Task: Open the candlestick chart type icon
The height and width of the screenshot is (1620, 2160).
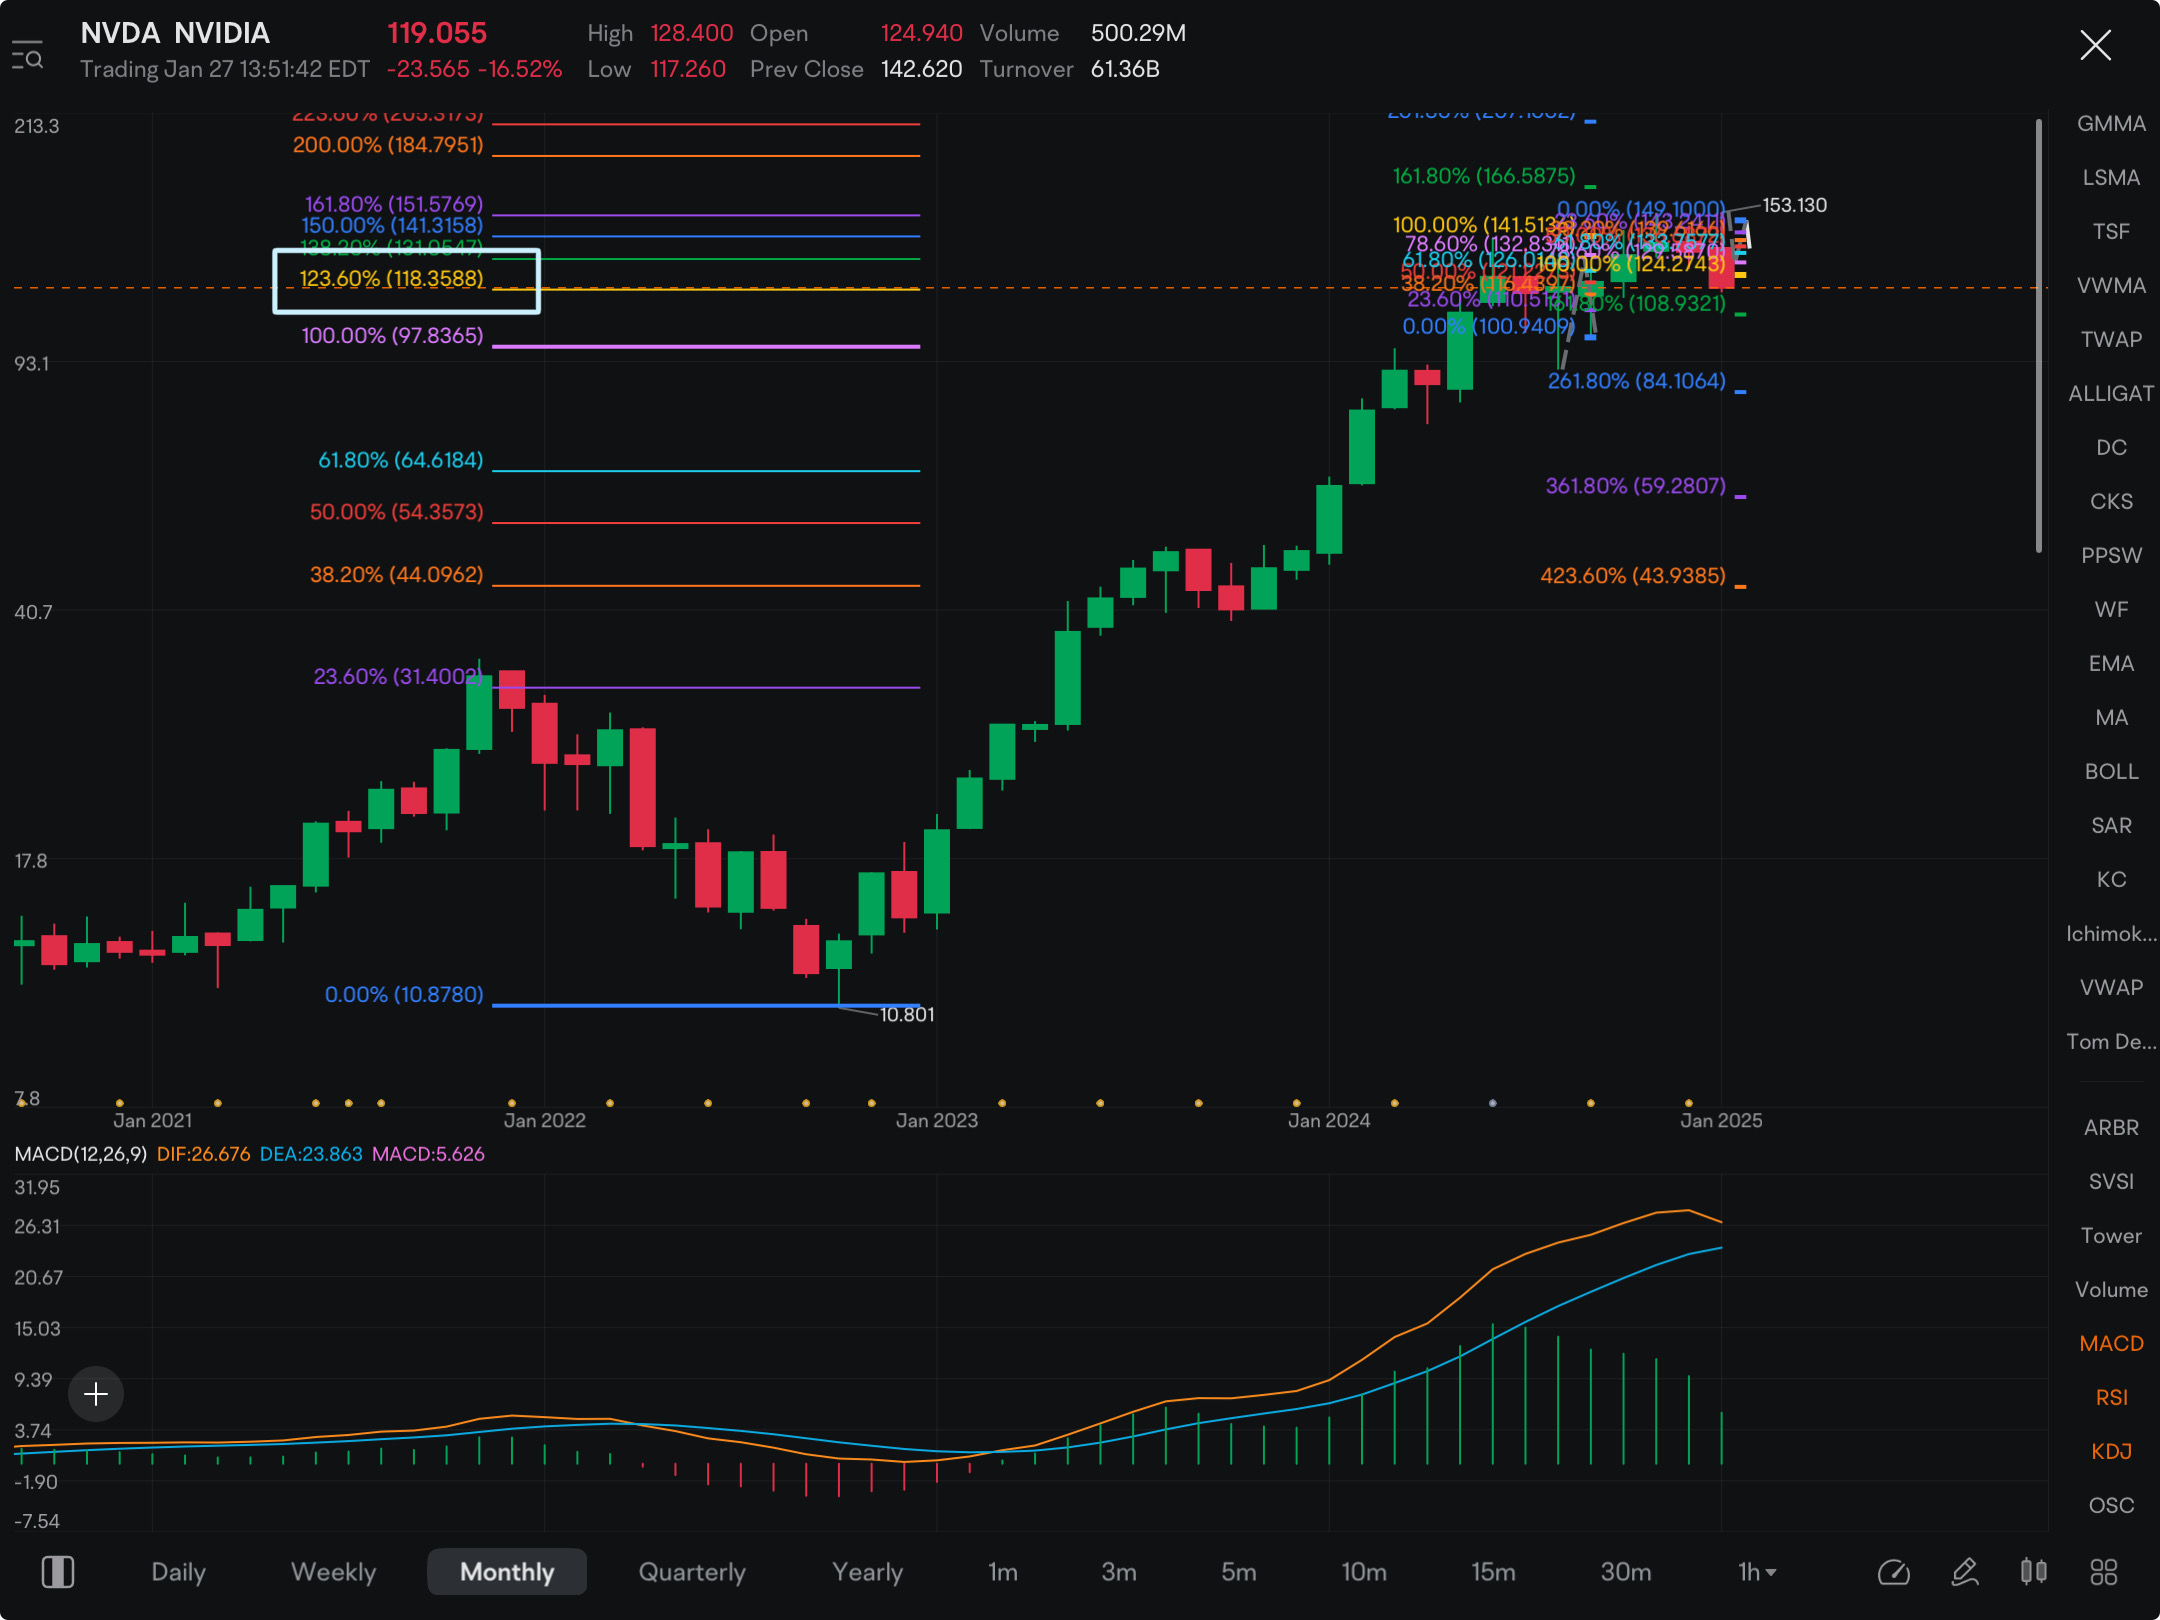Action: click(2033, 1572)
